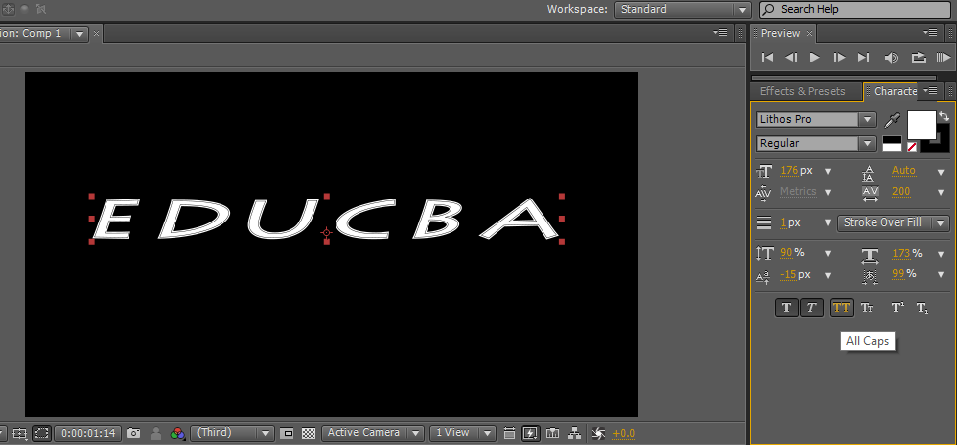Open (Third) resolution dropdown
The image size is (957, 445).
(x=232, y=433)
